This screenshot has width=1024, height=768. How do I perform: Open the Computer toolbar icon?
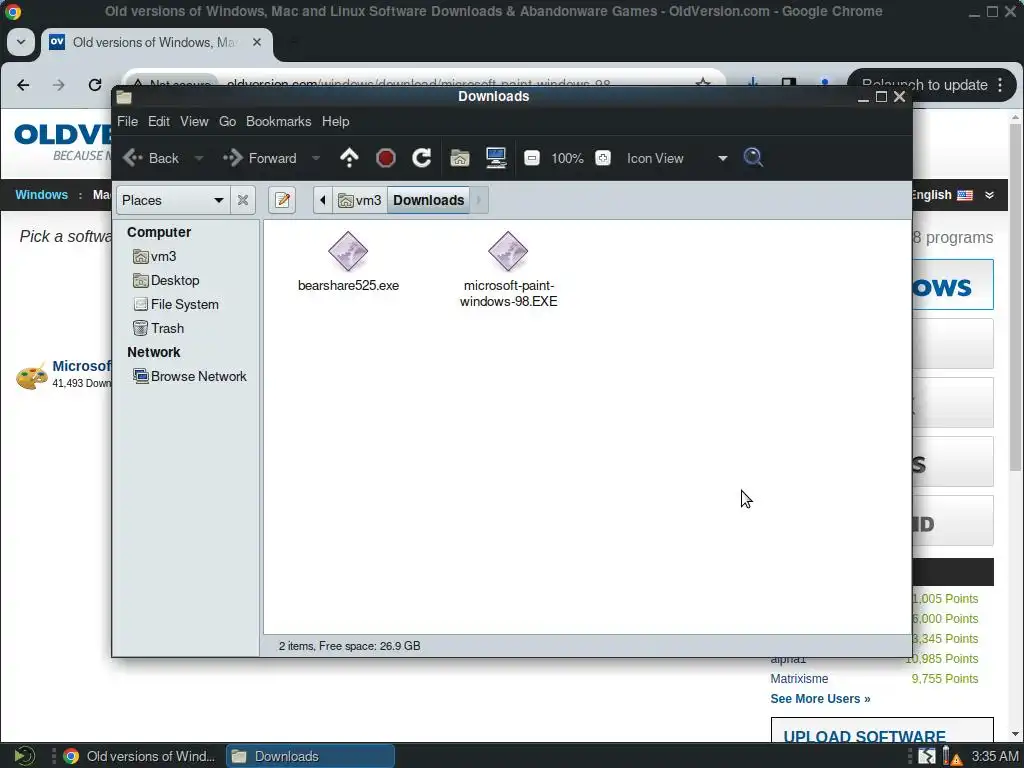(496, 158)
